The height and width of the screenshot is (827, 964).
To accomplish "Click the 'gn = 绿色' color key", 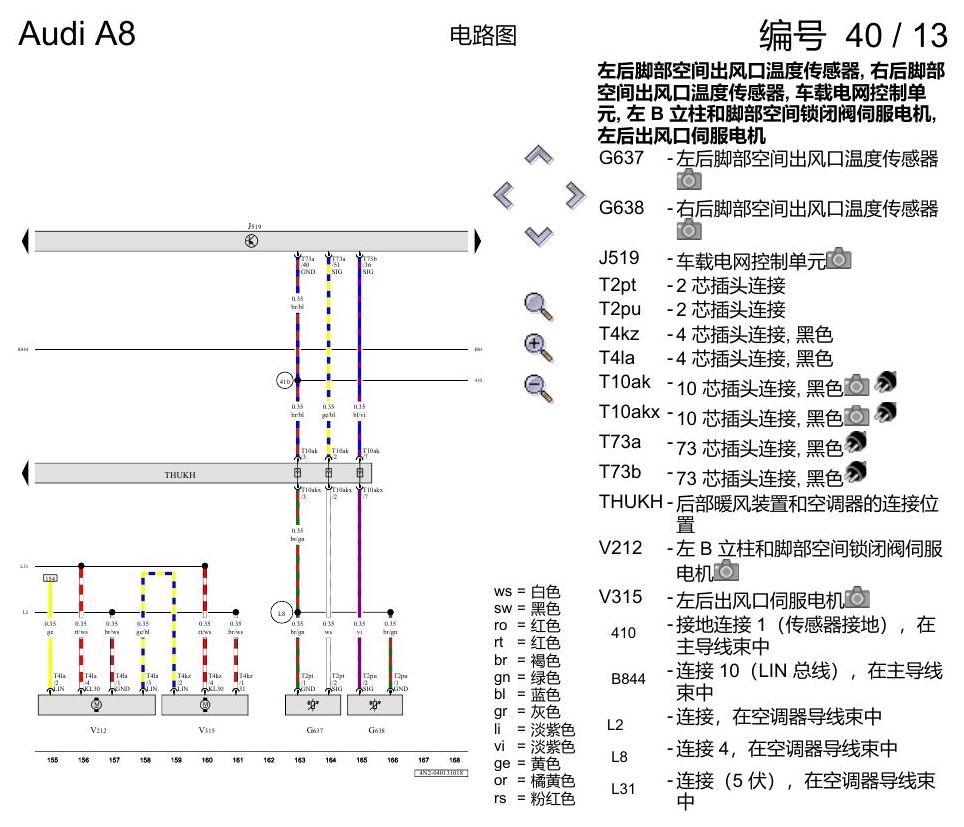I will 527,678.
